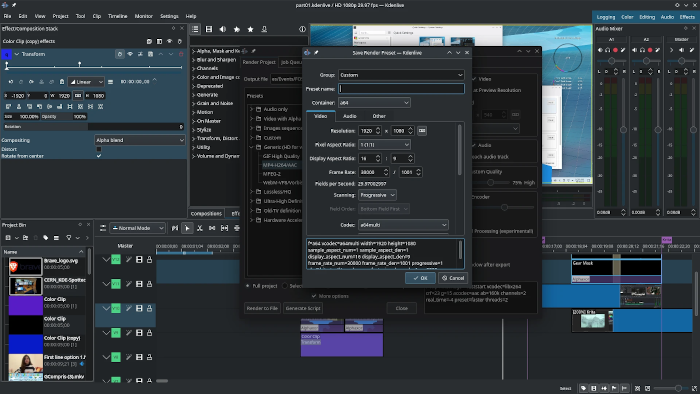Click the Preset name input field
700x394 pixels.
[x=401, y=89]
